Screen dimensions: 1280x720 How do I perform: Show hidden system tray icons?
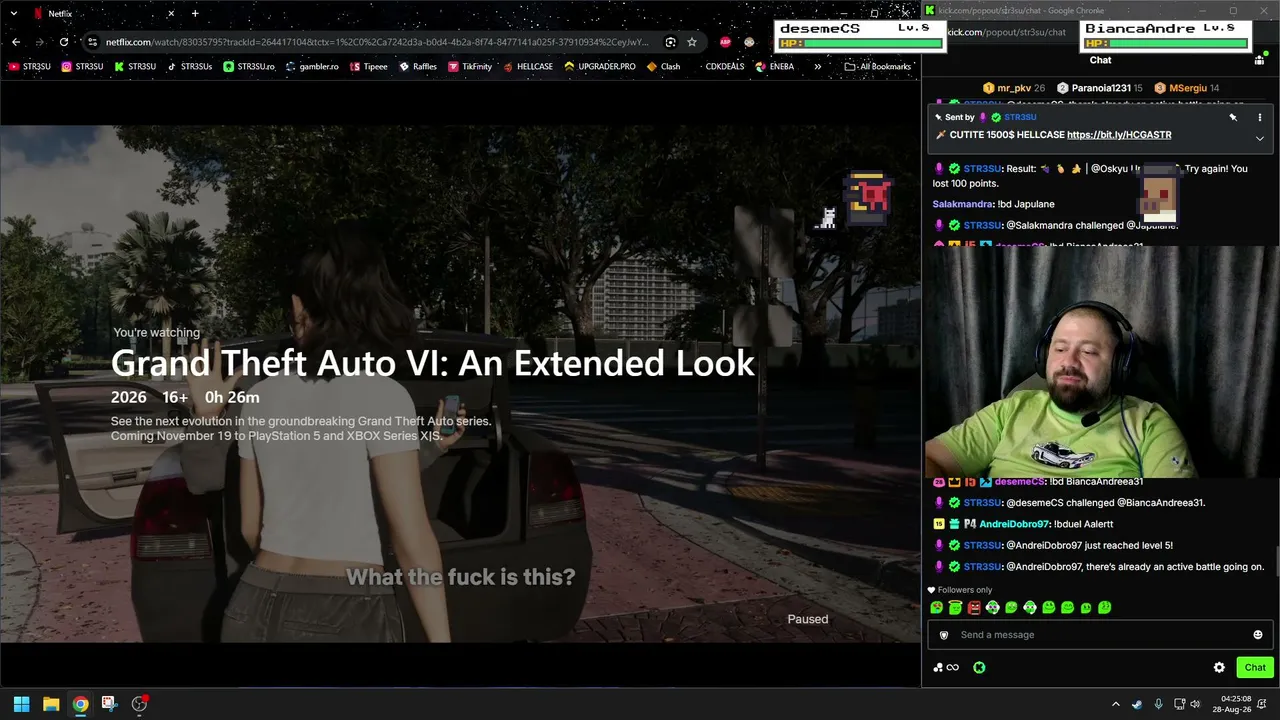pos(1116,704)
